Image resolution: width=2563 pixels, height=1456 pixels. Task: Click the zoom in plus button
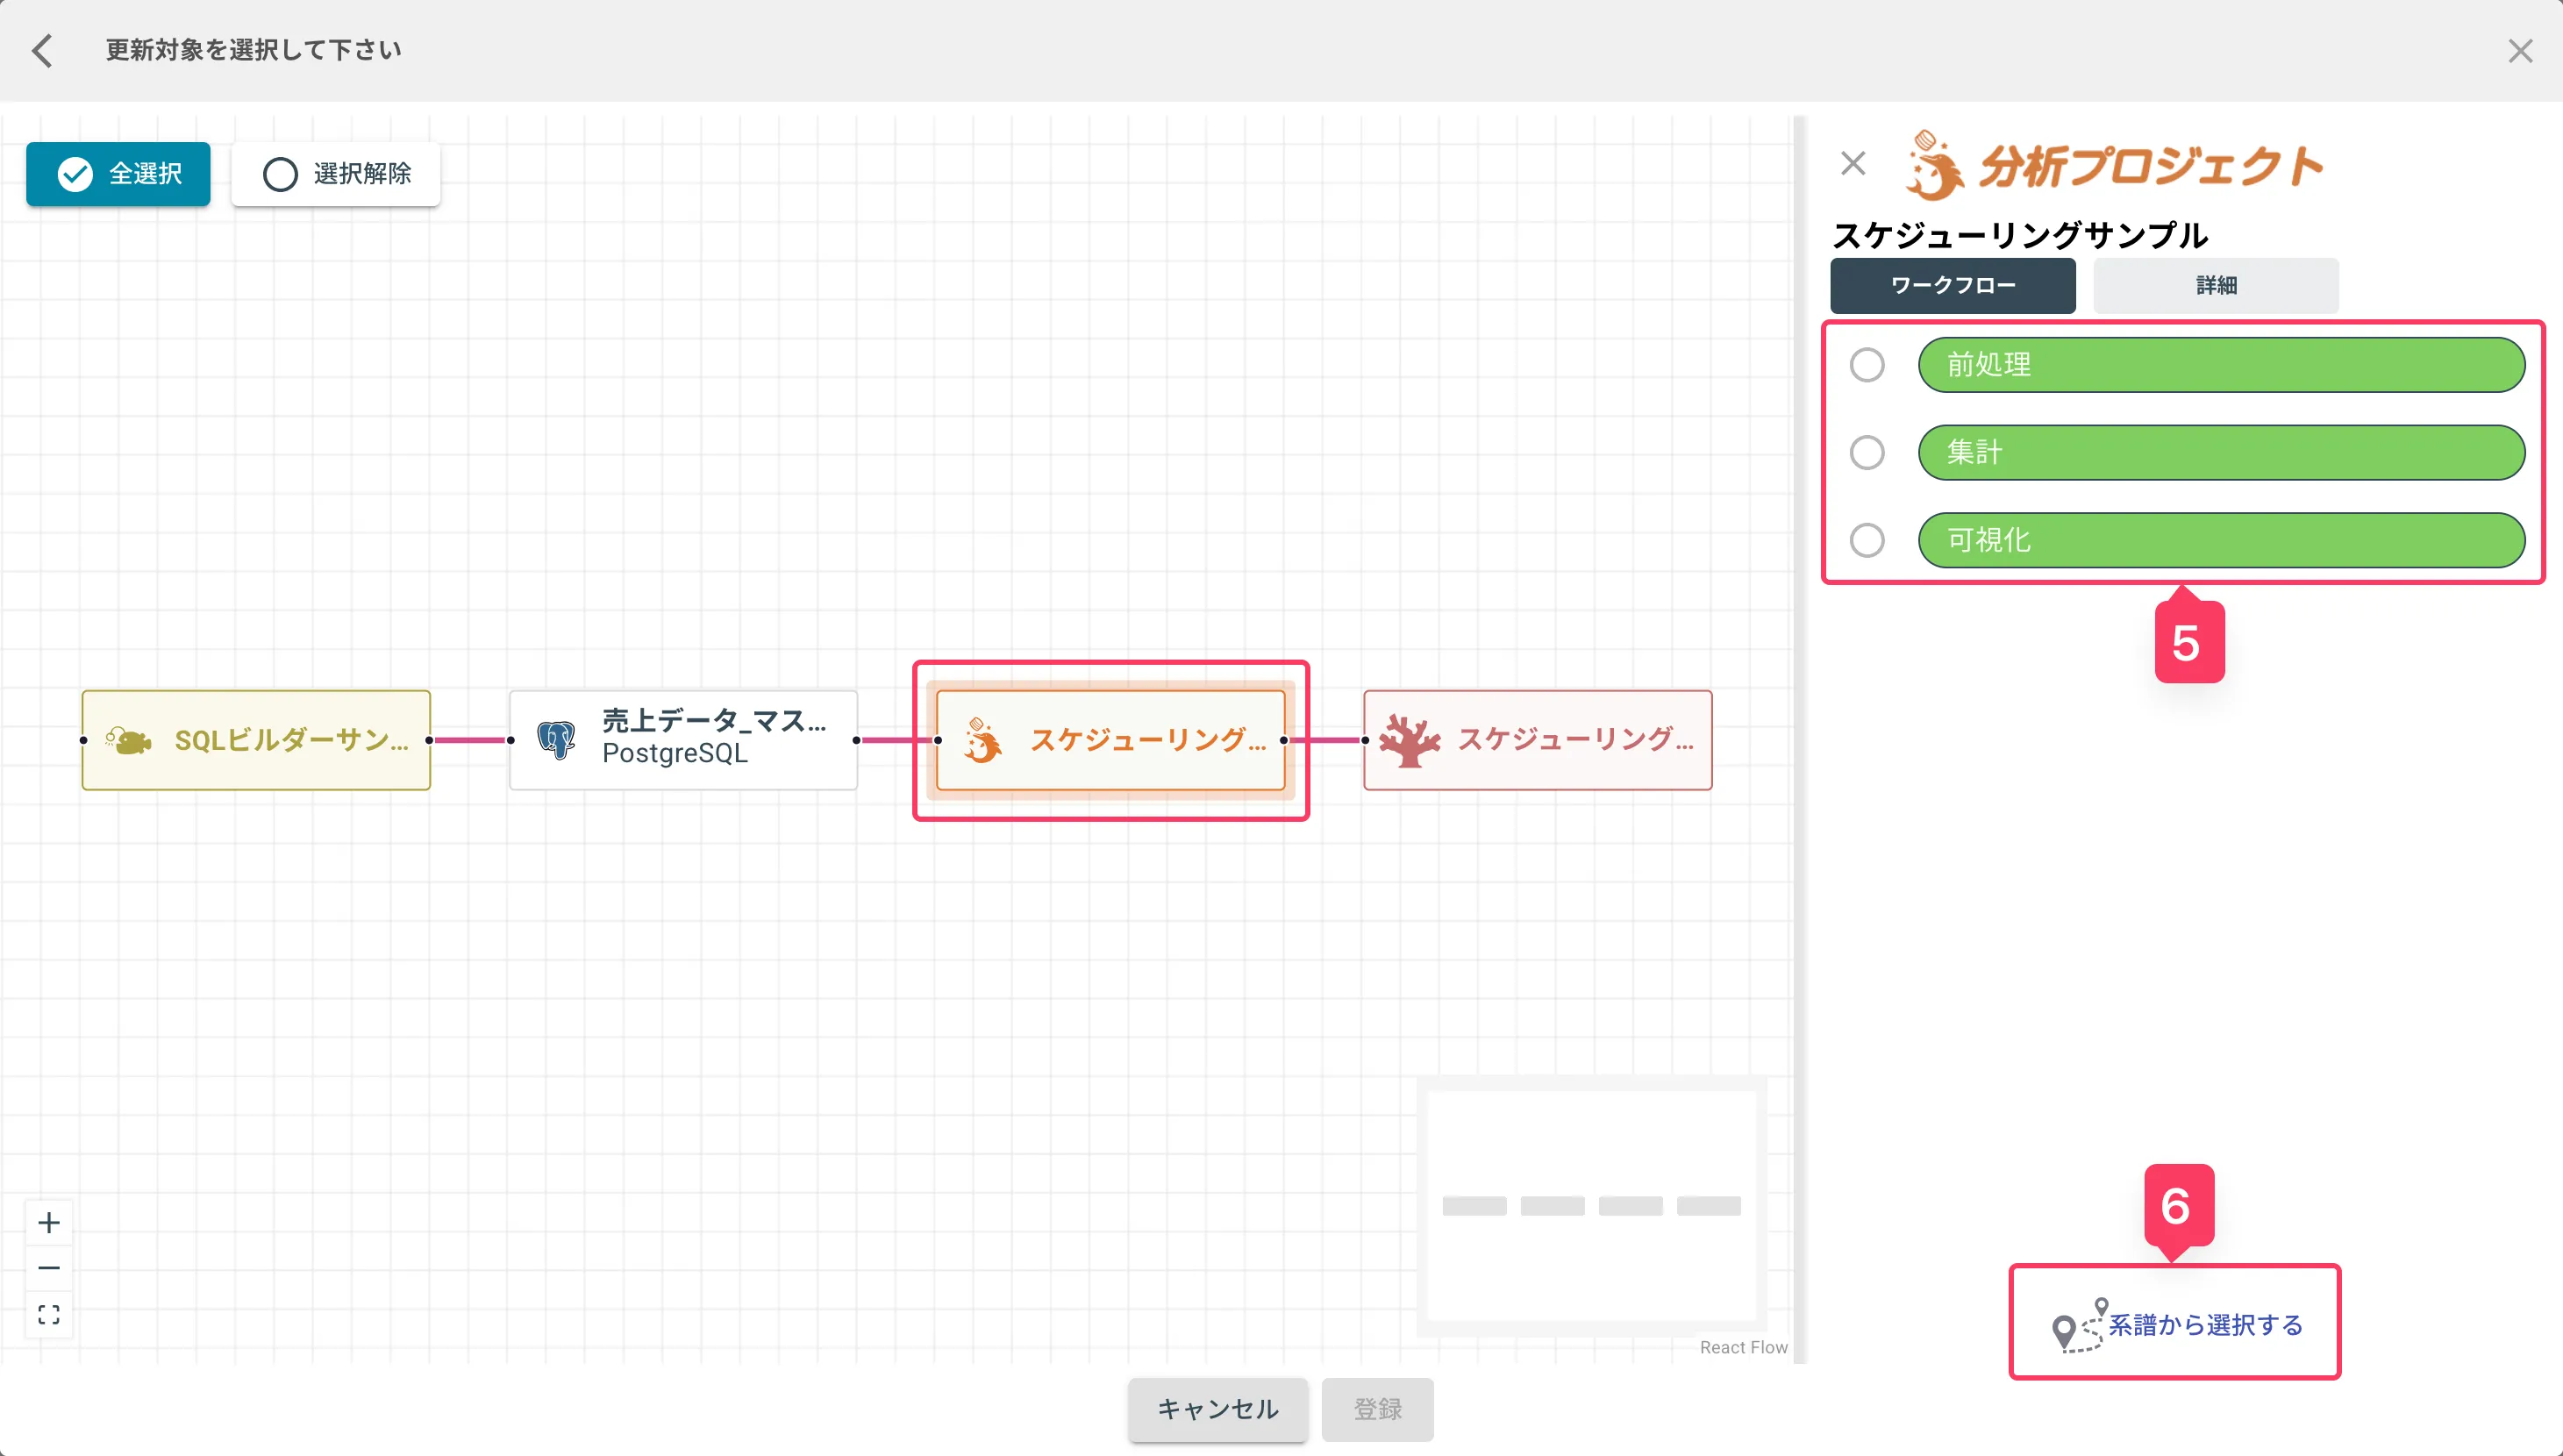[49, 1222]
